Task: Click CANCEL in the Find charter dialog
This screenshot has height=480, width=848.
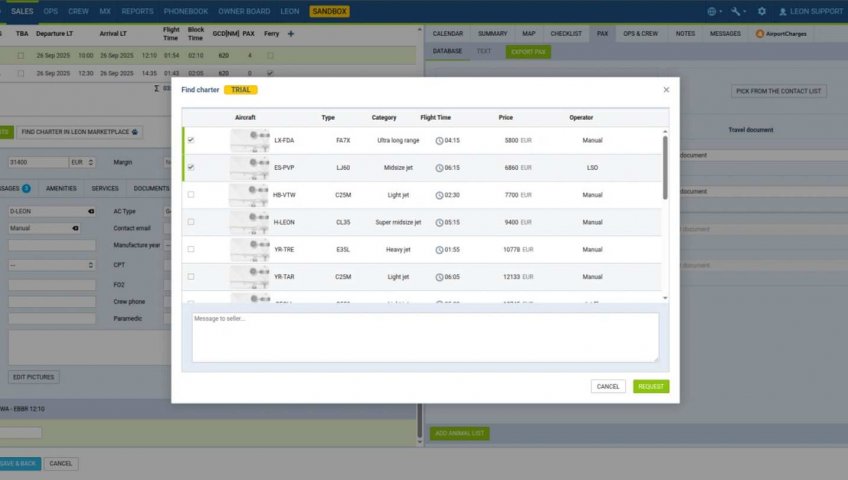Action: point(608,386)
